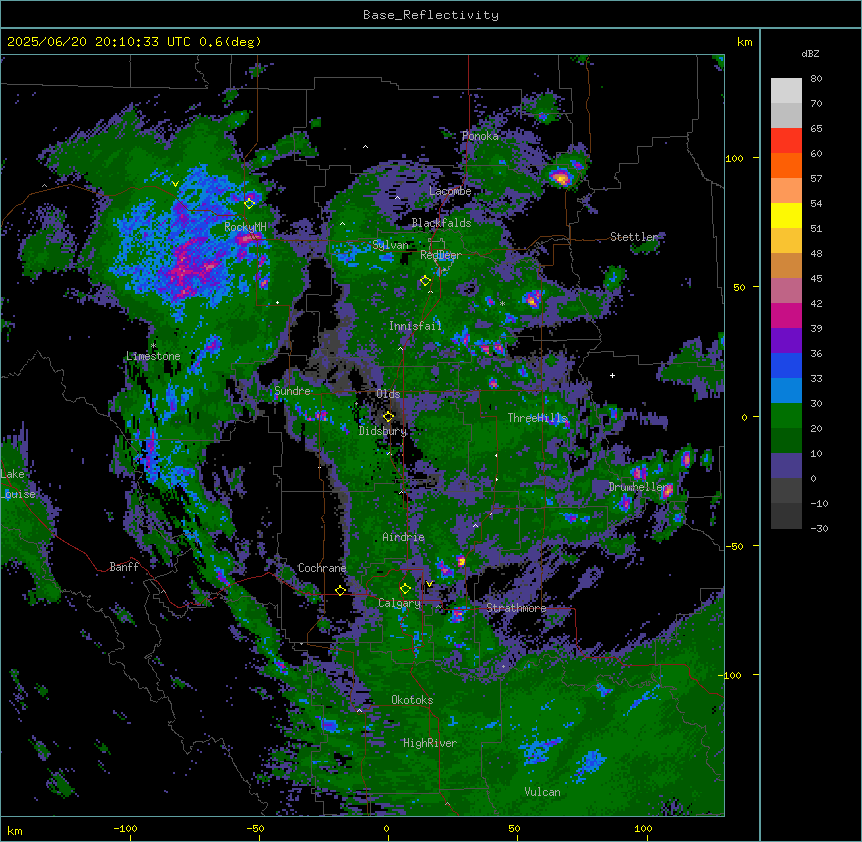862x842 pixels.
Task: Click the Calgary city label
Action: [x=399, y=603]
